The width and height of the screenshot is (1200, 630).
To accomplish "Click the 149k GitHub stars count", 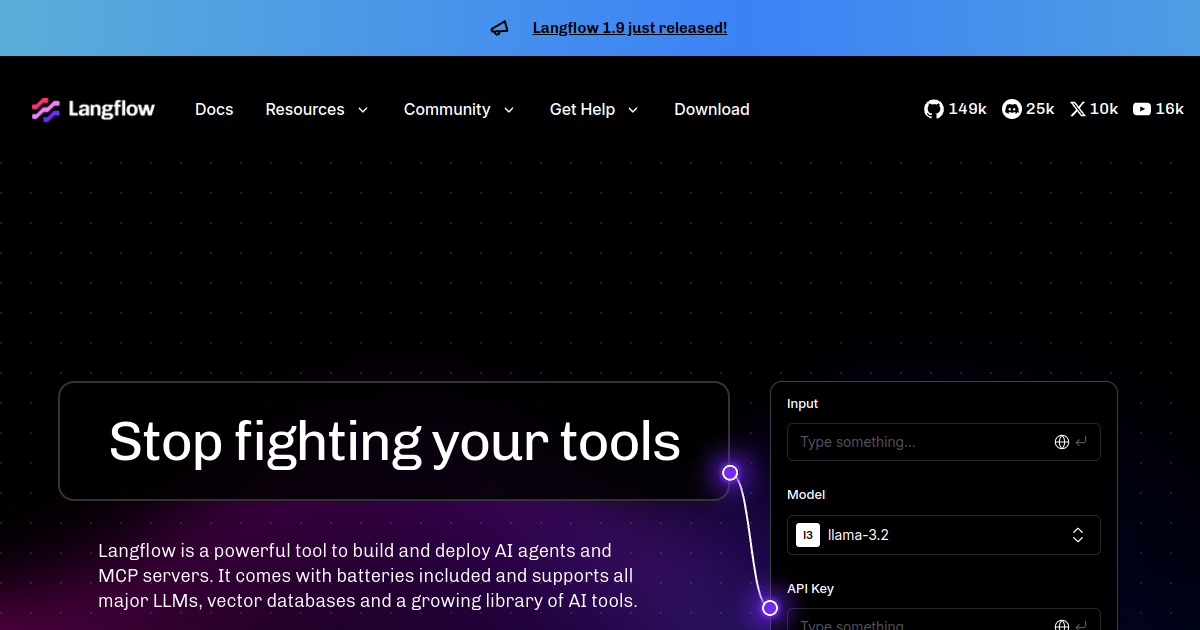I will [x=968, y=109].
